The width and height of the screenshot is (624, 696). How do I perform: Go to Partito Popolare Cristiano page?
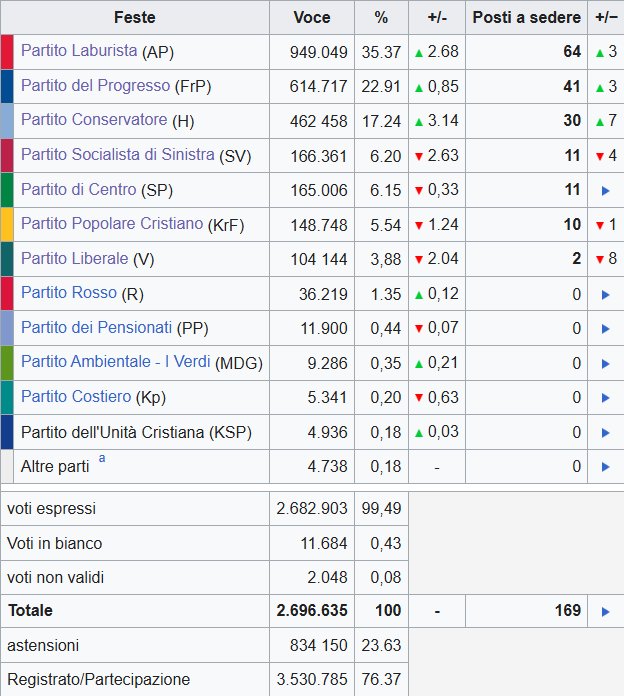click(x=111, y=224)
